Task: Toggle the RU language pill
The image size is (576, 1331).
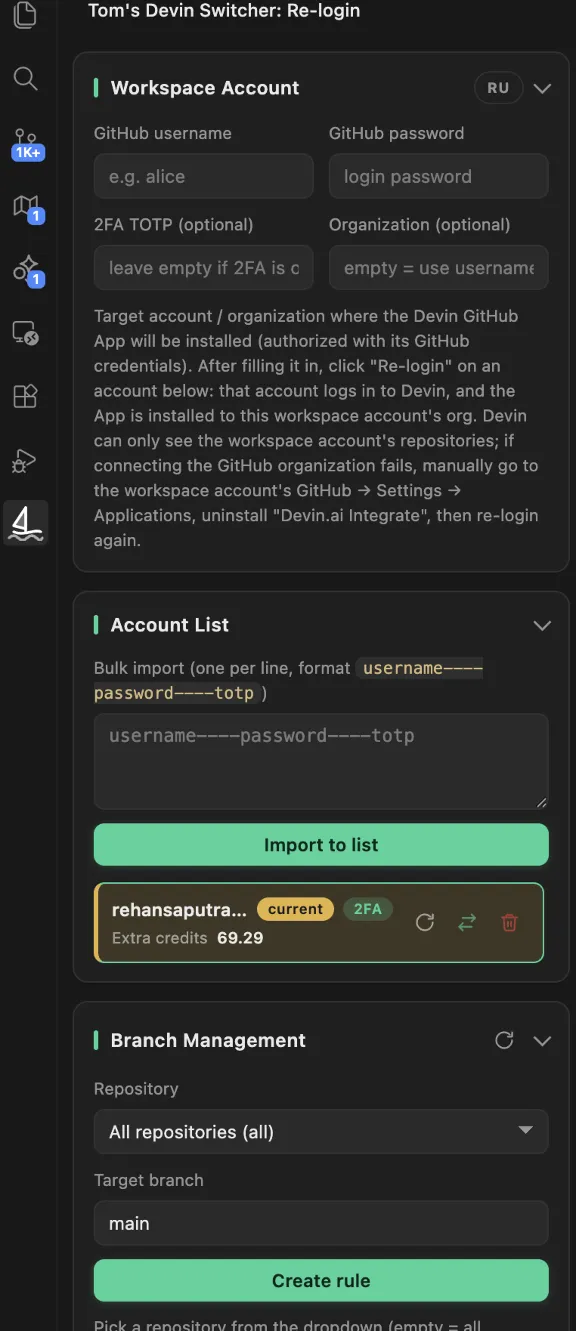Action: click(x=498, y=88)
